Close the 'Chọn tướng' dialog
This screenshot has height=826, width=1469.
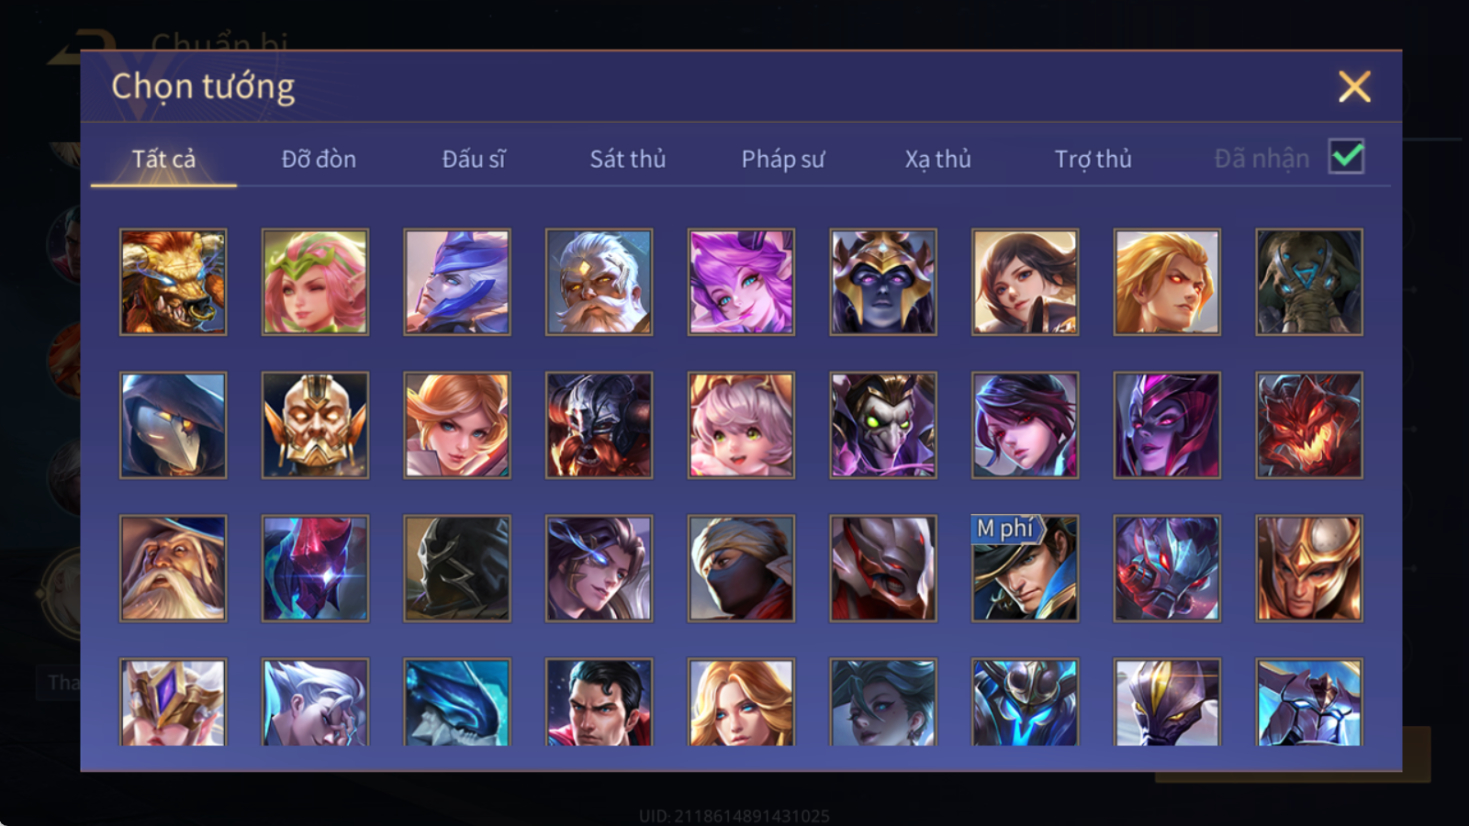coord(1354,87)
